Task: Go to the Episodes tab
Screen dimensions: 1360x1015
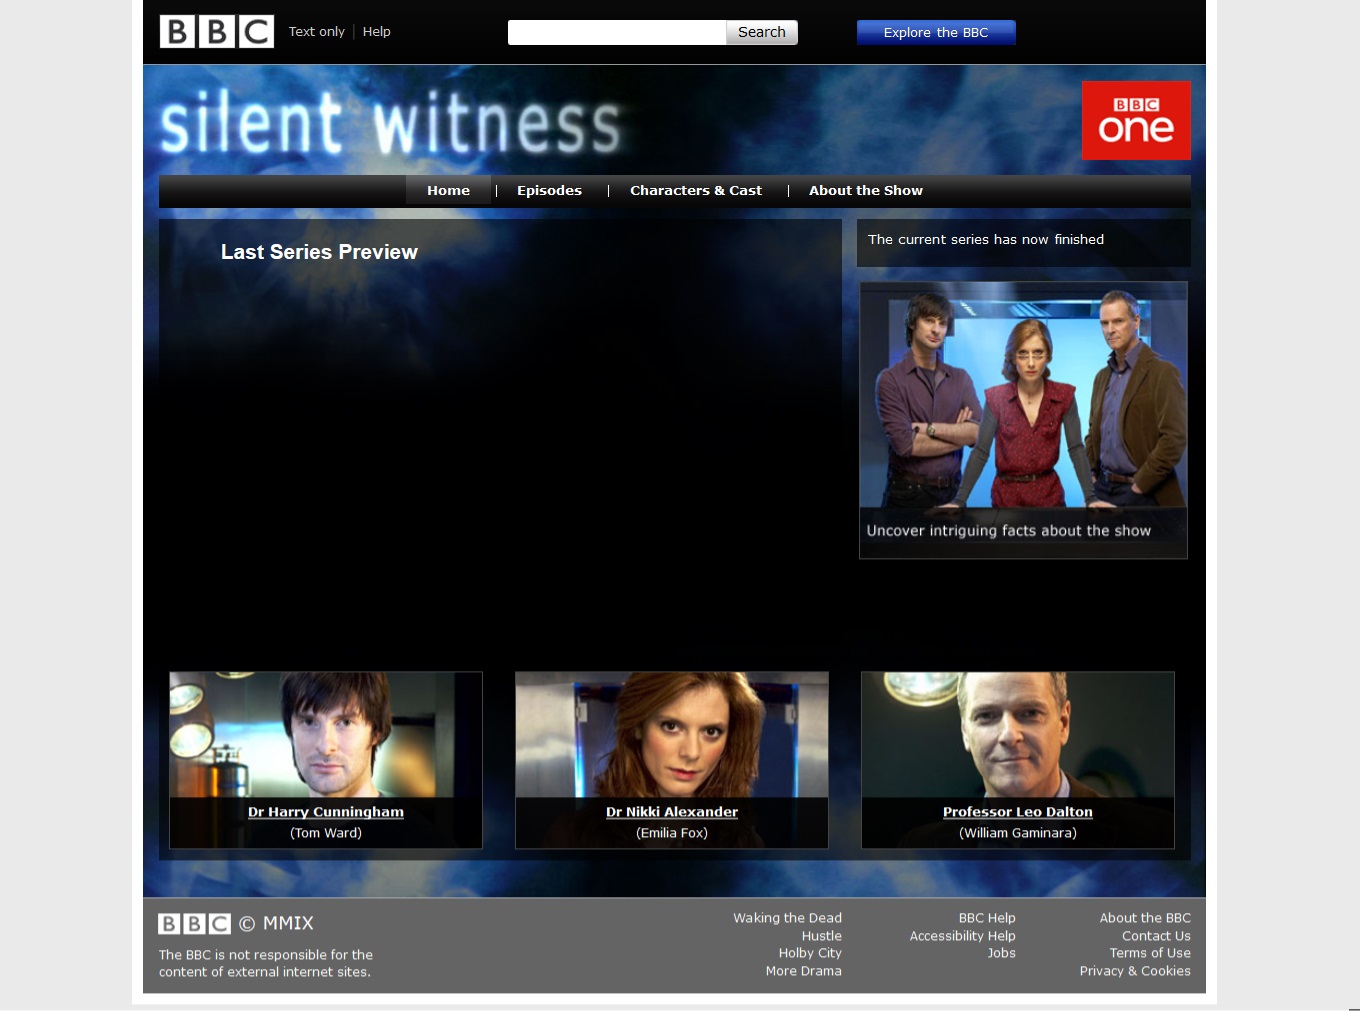Action: click(549, 190)
